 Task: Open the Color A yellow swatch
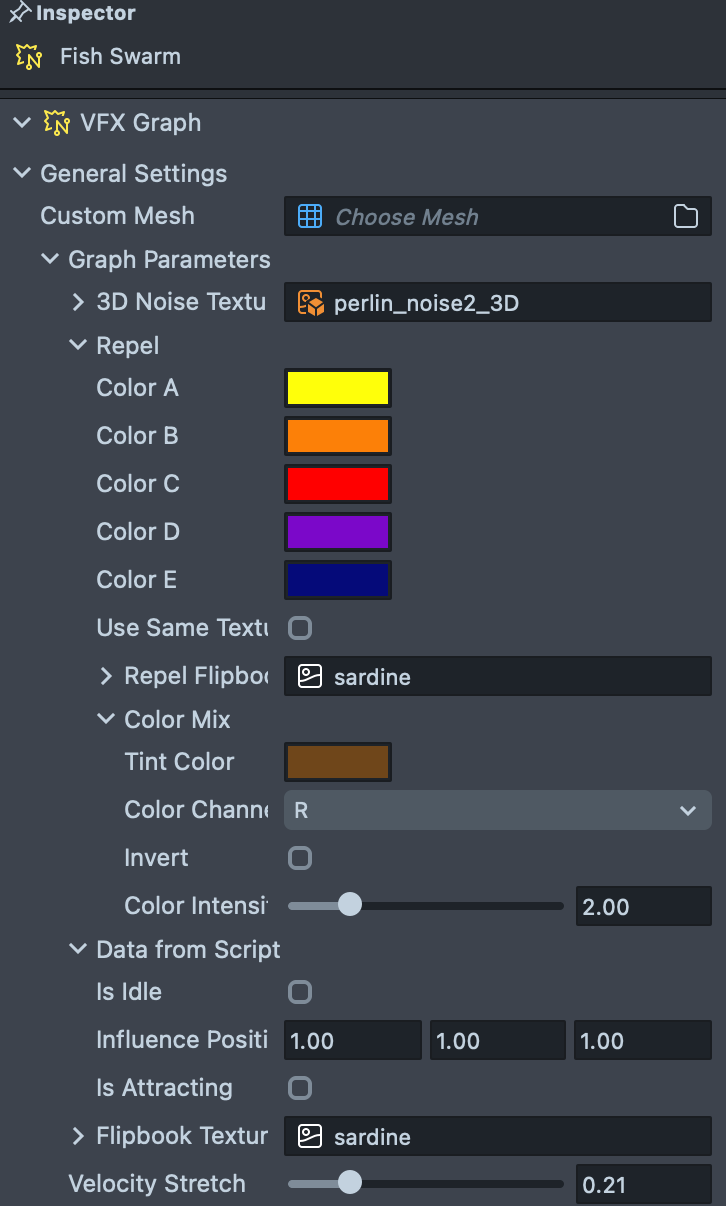point(338,388)
